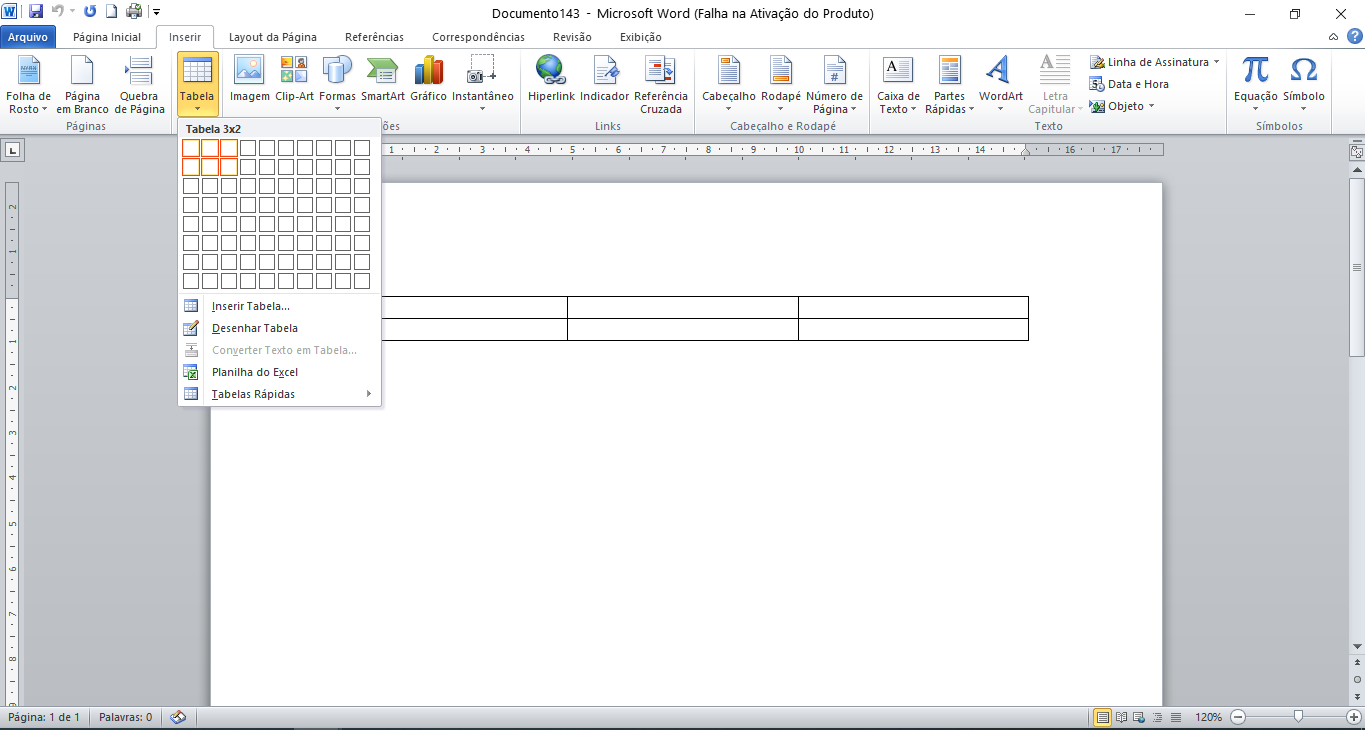Open the Formas shapes gallery
This screenshot has height=730, width=1365.
click(x=337, y=85)
